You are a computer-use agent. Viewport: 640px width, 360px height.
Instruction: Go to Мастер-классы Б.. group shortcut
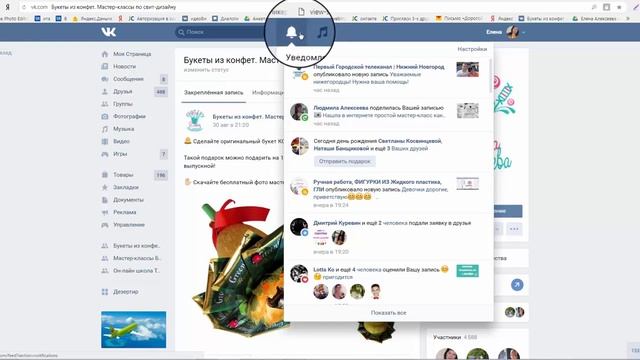click(x=137, y=258)
